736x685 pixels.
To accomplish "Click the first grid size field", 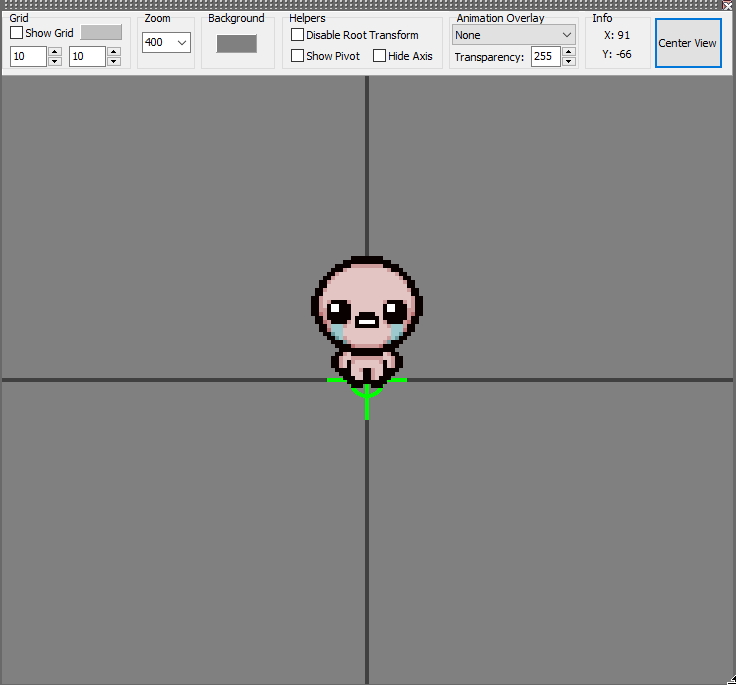I will click(28, 56).
